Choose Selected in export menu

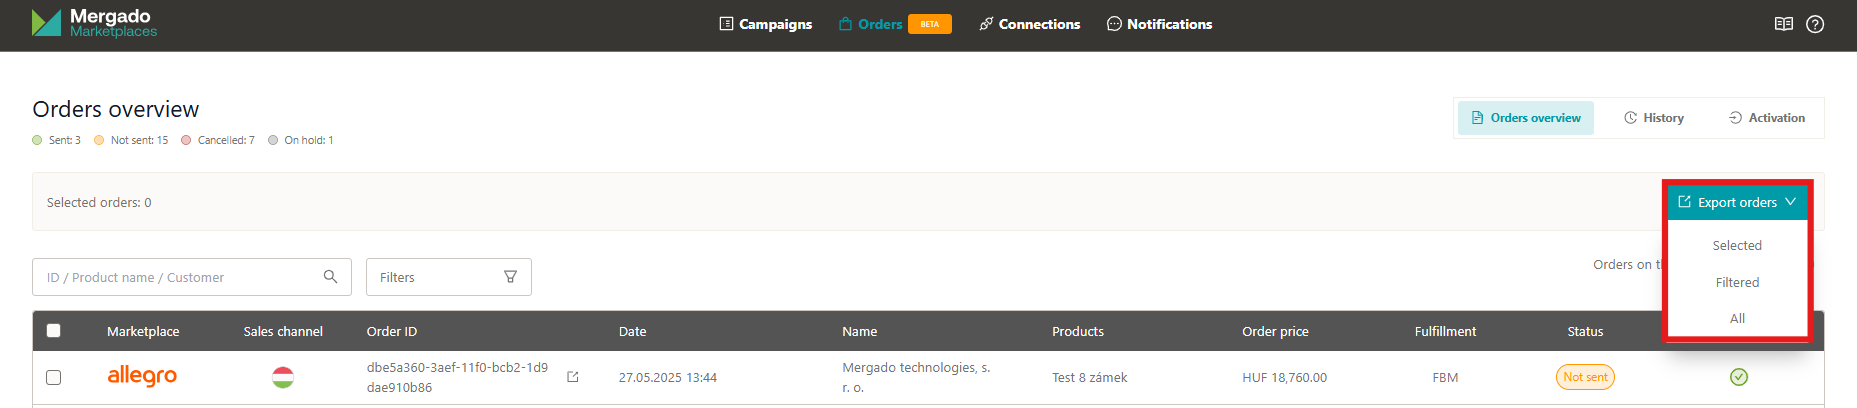[1737, 246]
